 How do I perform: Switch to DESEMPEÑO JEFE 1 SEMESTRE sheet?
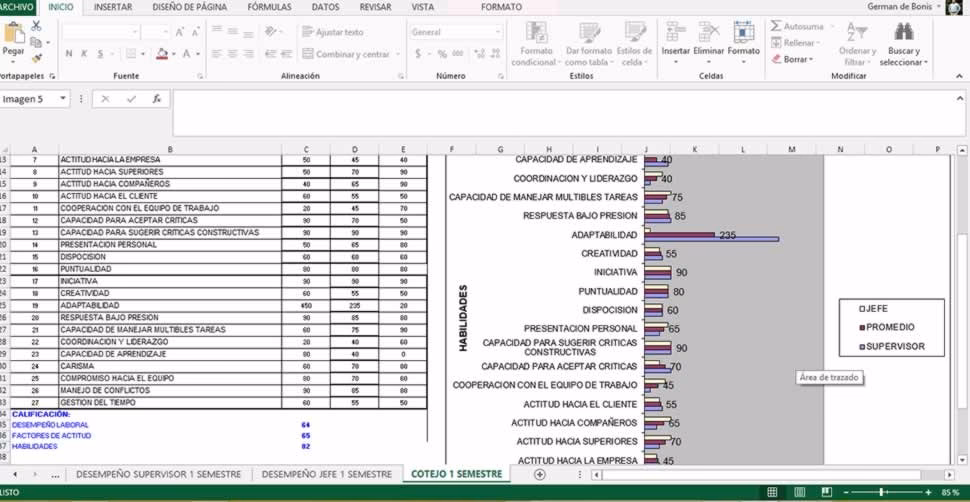(326, 474)
